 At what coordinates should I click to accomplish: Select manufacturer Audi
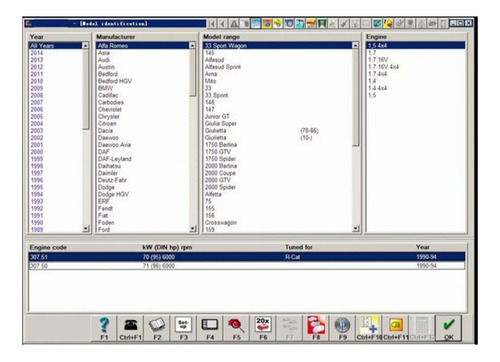point(143,60)
